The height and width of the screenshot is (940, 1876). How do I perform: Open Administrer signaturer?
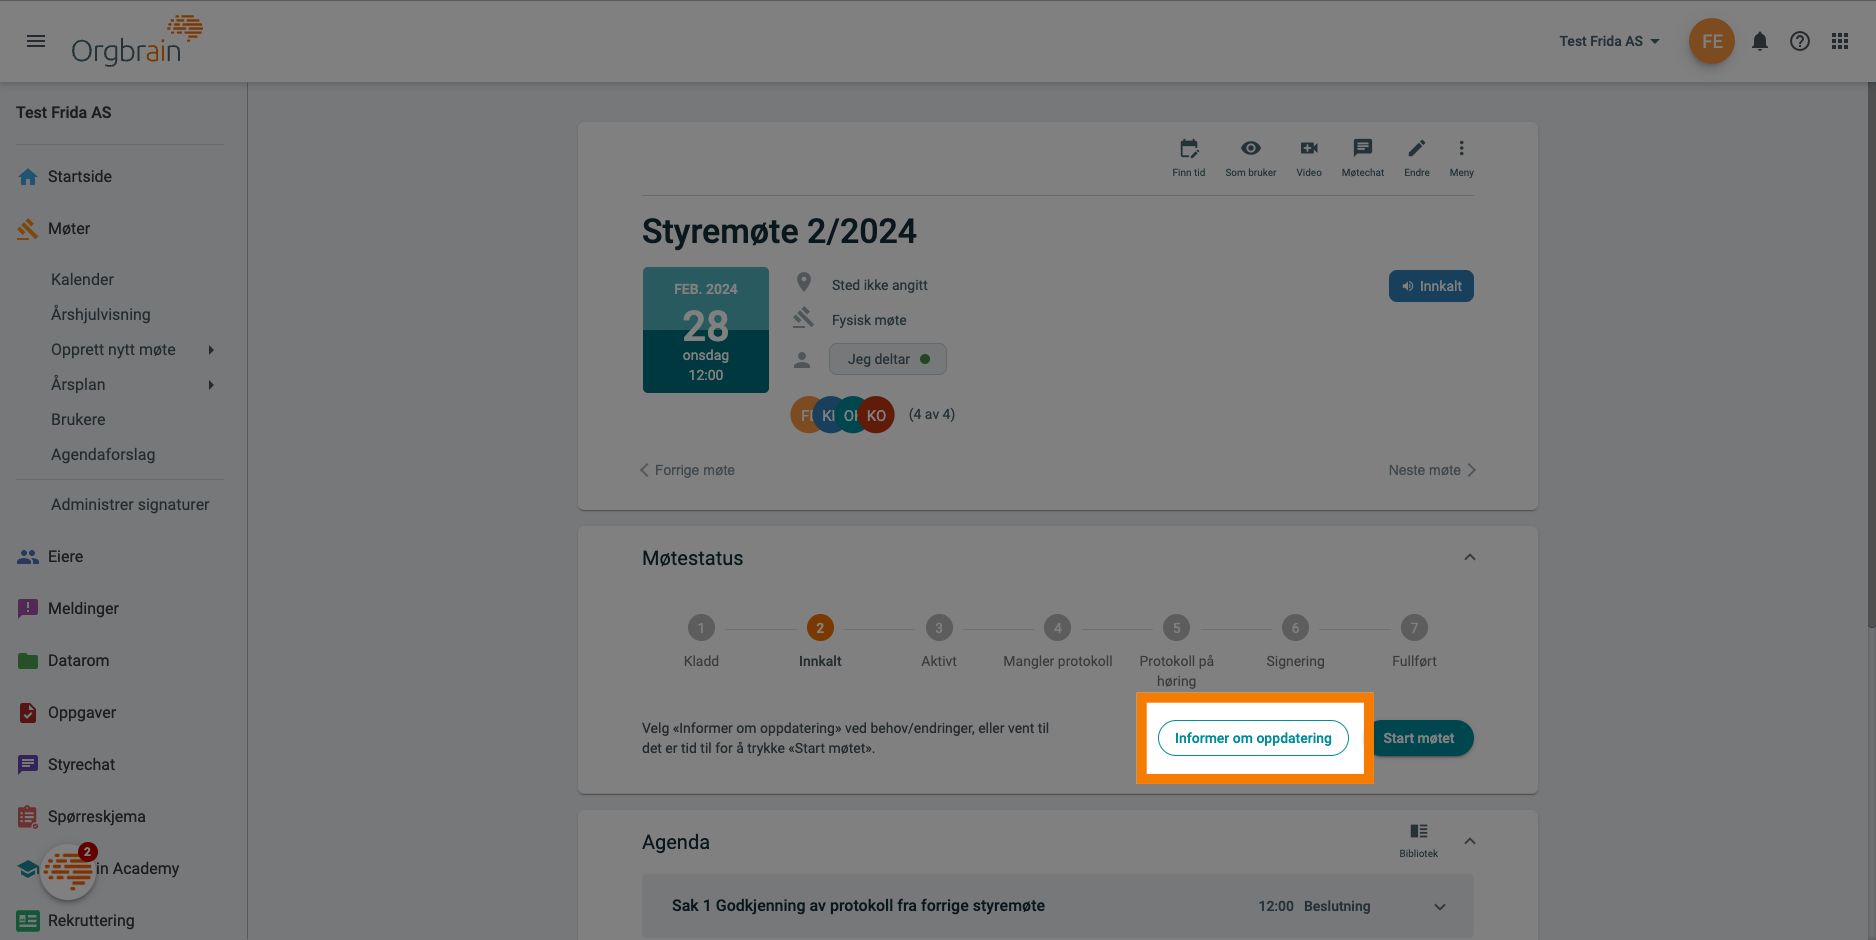click(x=130, y=504)
